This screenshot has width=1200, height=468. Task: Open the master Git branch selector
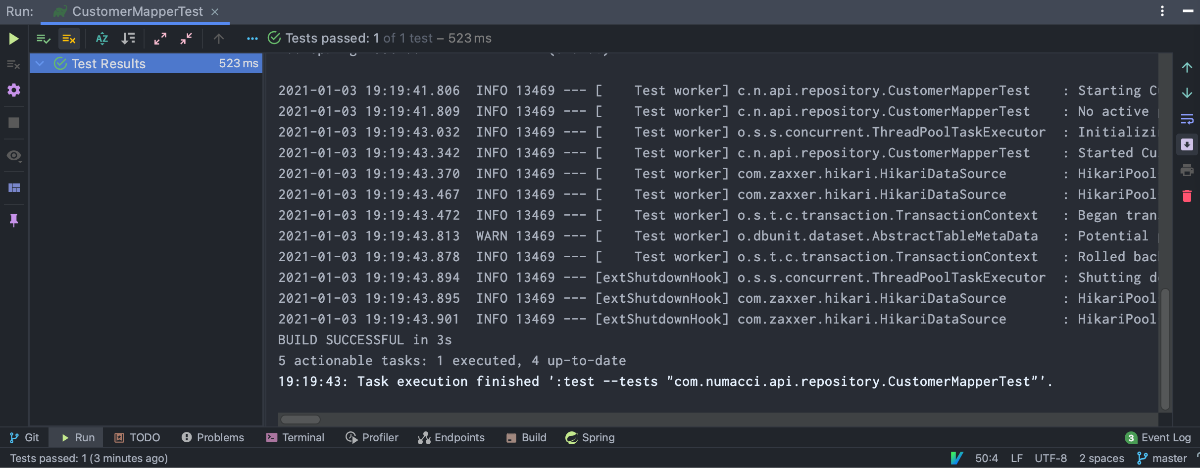point(1161,458)
